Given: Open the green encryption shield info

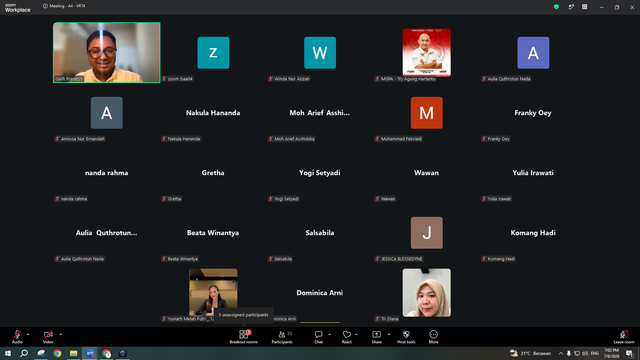Looking at the screenshot, I should [x=556, y=7].
